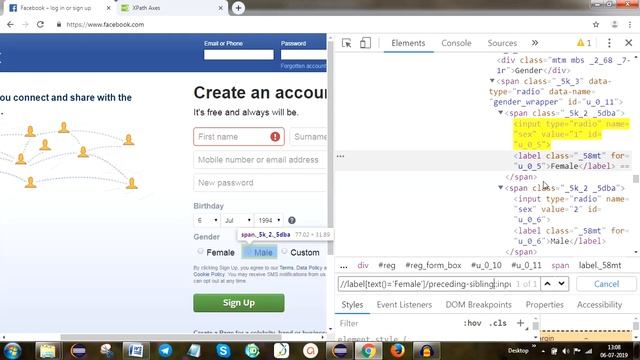The height and width of the screenshot is (360, 640).
Task: Click #reg_form_box in the breadcrumb
Action: pyautogui.click(x=433, y=265)
